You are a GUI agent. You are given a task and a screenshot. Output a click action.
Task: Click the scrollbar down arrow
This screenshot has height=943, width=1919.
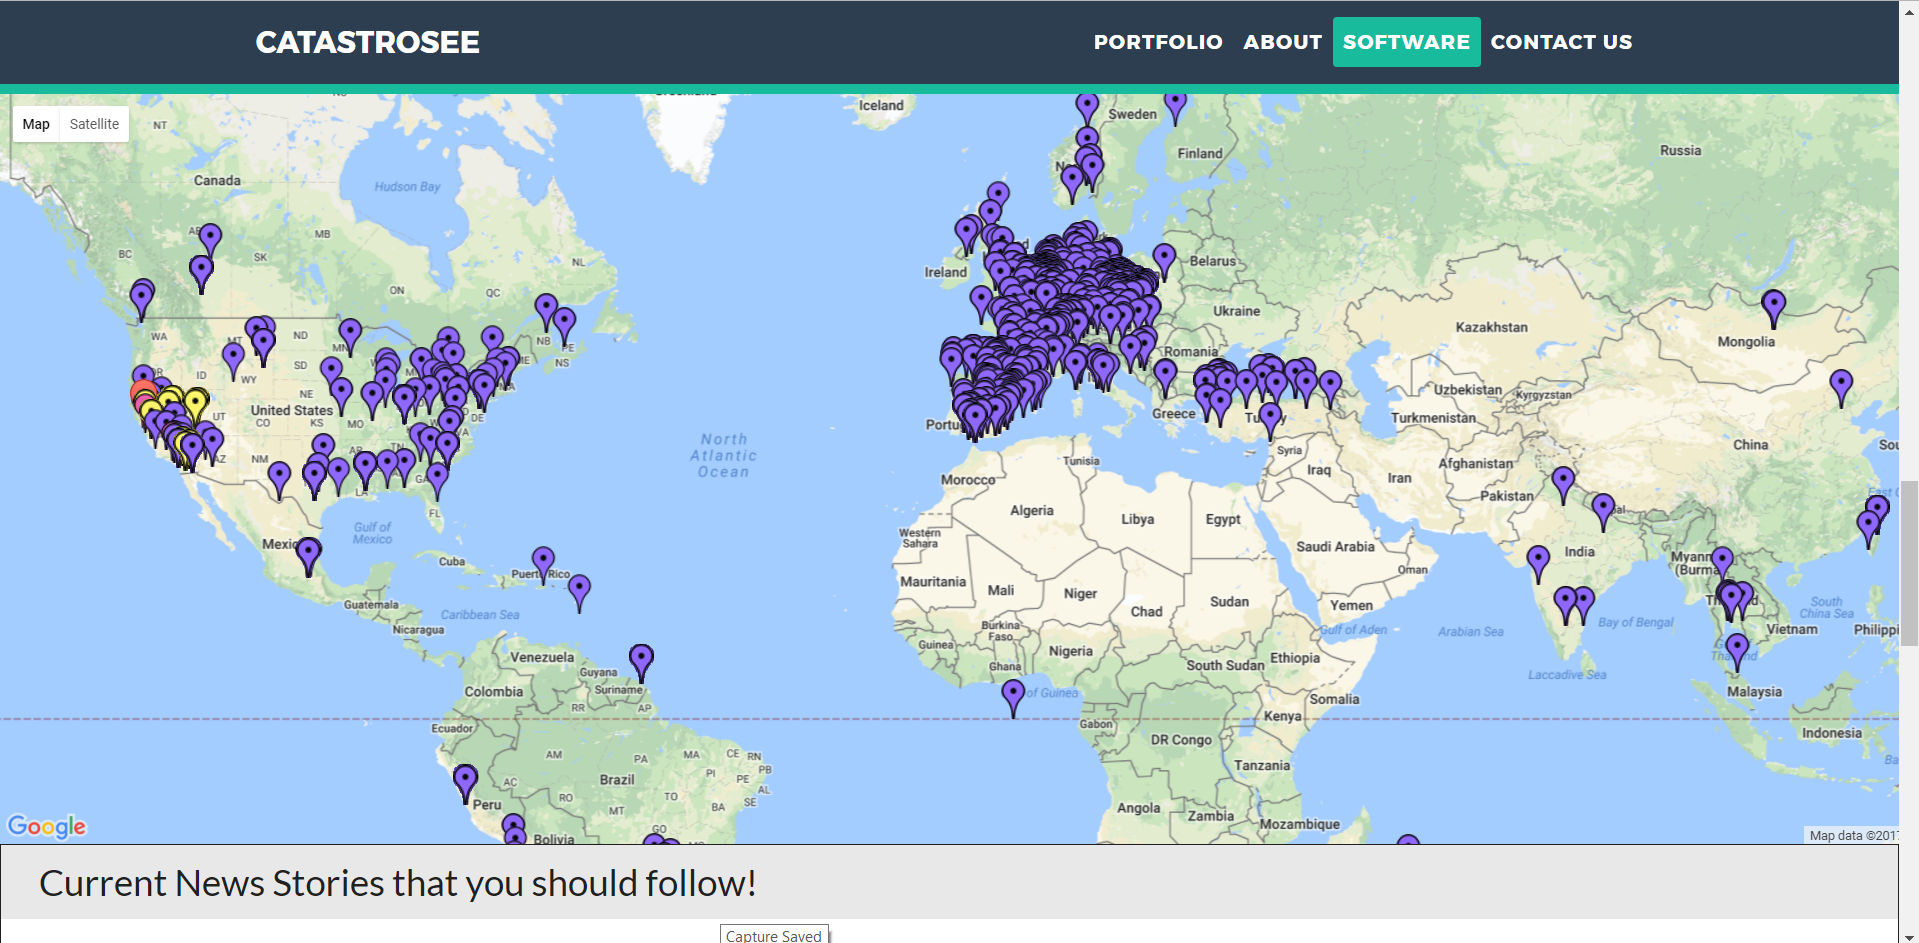1909,936
